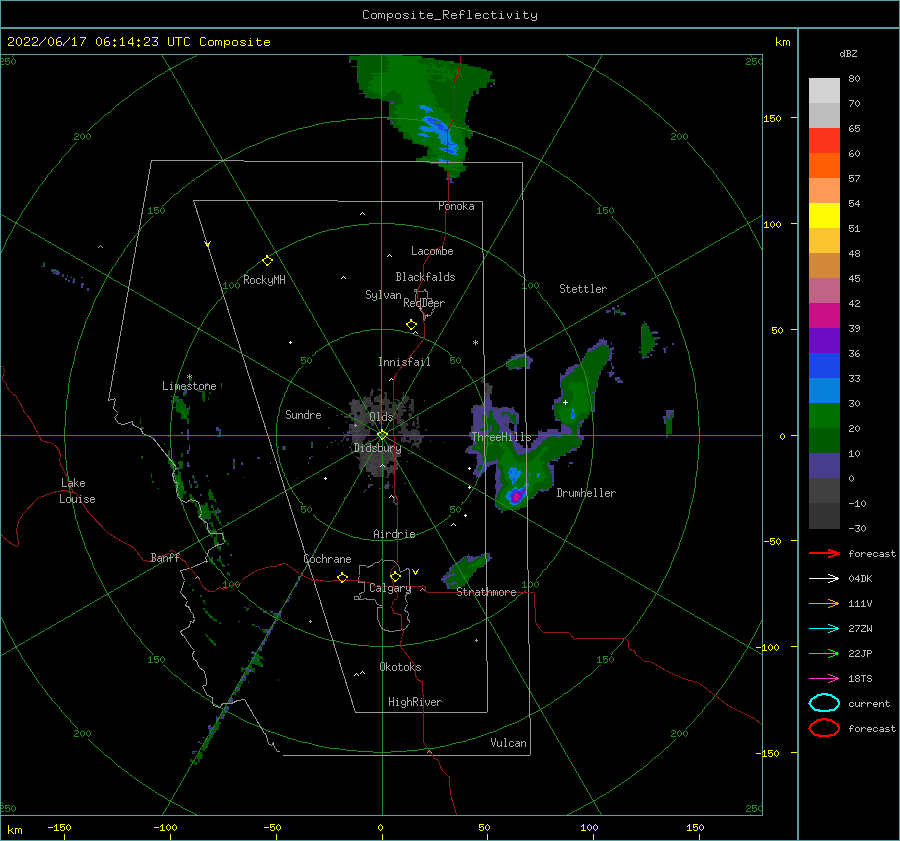Image resolution: width=900 pixels, height=841 pixels.
Task: Click the Calgary city label
Action: [390, 588]
